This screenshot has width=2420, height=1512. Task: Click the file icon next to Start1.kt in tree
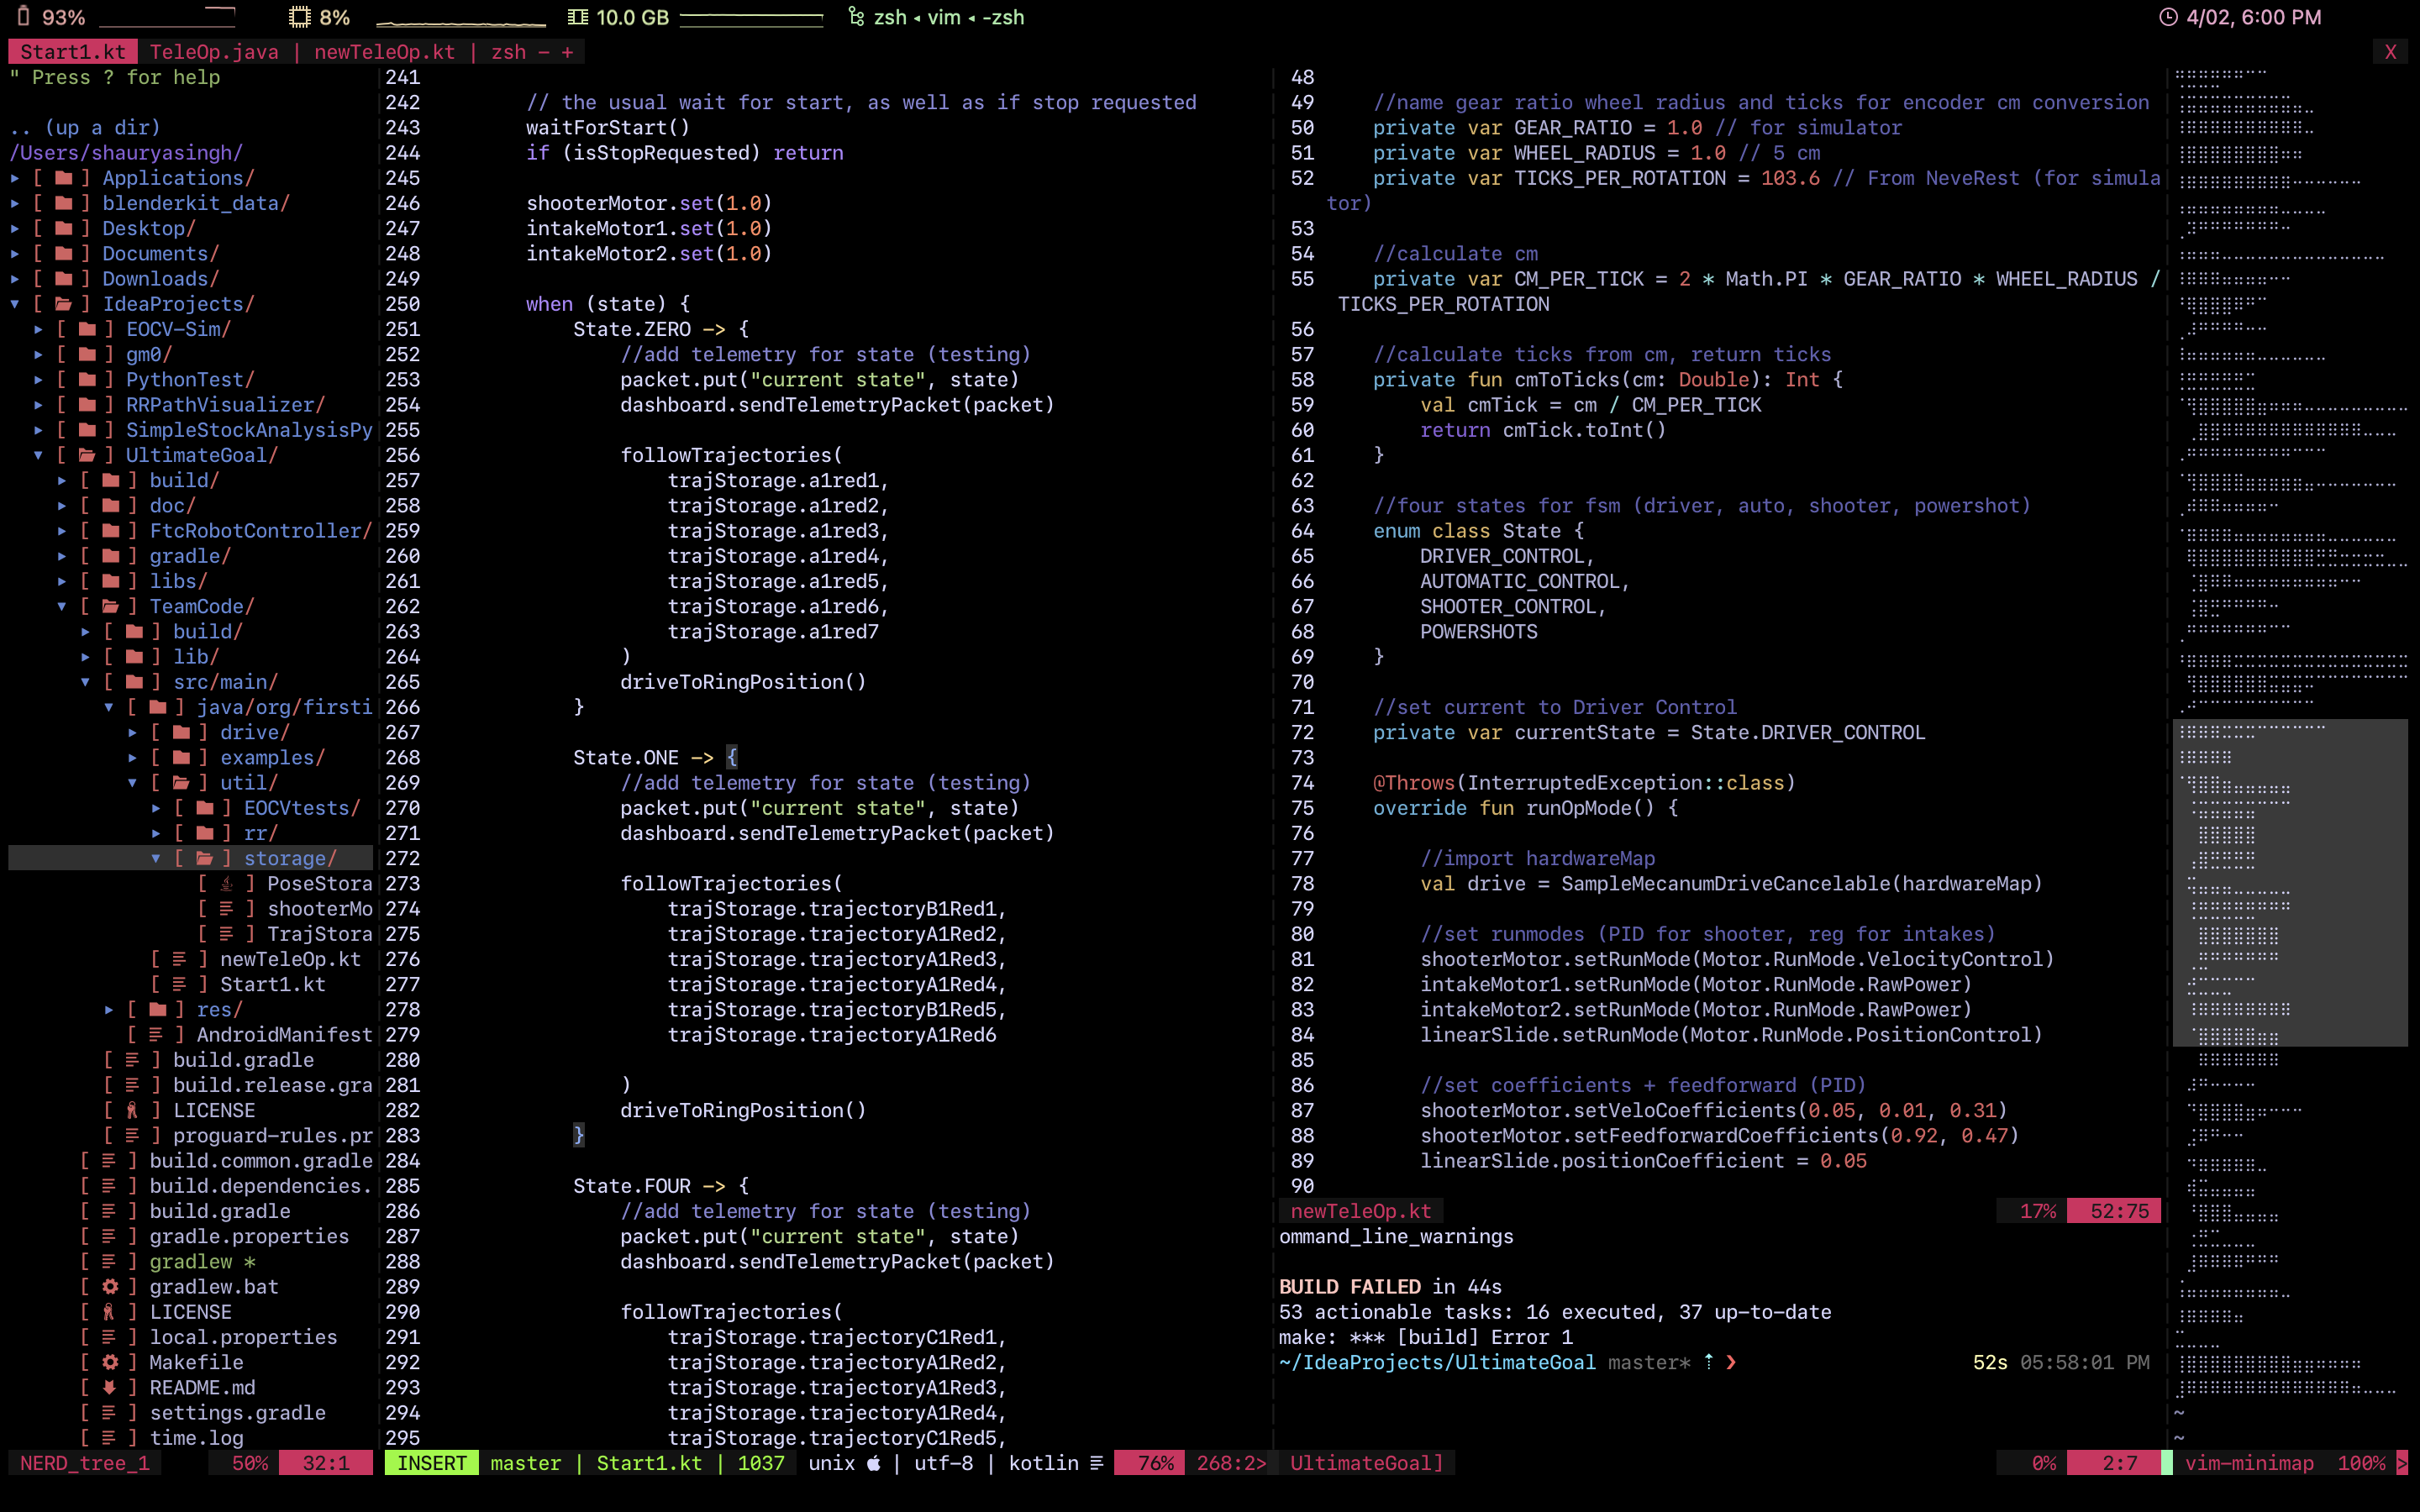tap(180, 985)
